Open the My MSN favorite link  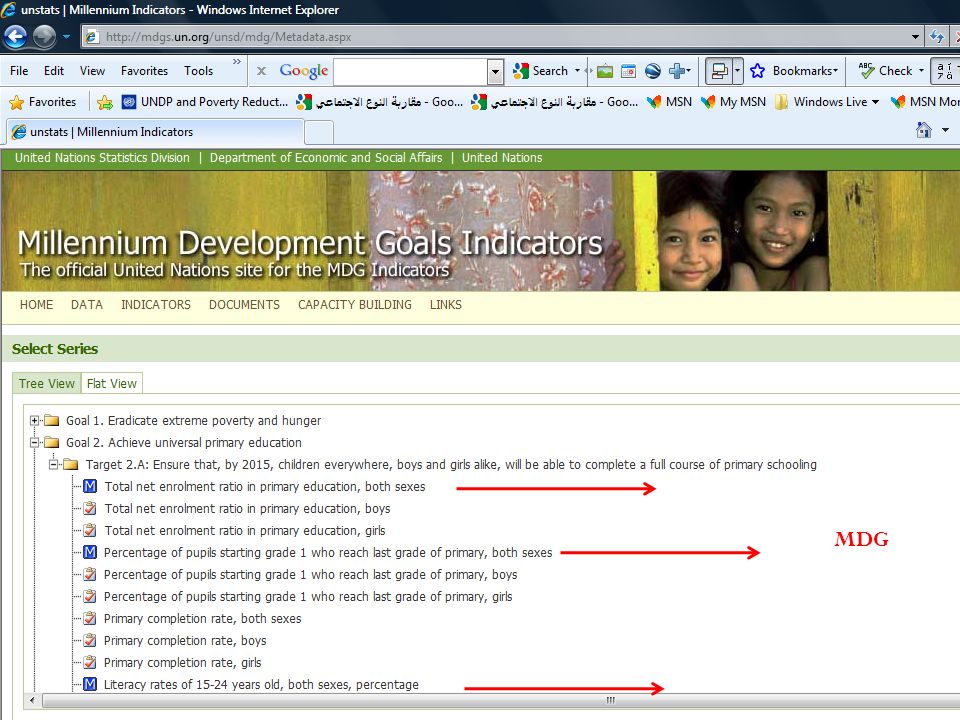[x=733, y=102]
